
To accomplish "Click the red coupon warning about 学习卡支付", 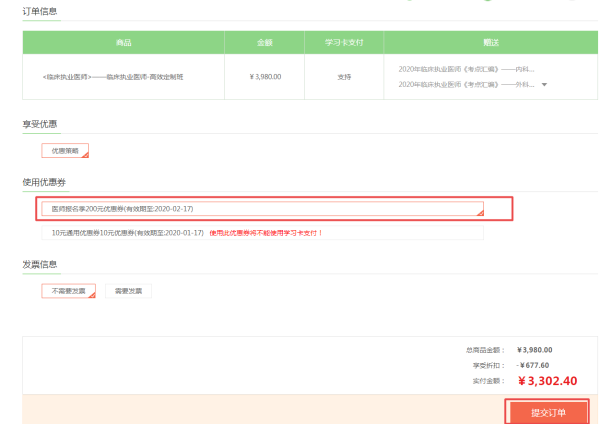I will pyautogui.click(x=266, y=232).
